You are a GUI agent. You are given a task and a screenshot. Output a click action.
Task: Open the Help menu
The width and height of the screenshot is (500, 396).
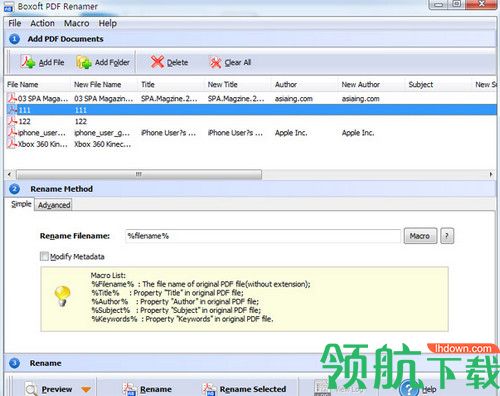(108, 23)
